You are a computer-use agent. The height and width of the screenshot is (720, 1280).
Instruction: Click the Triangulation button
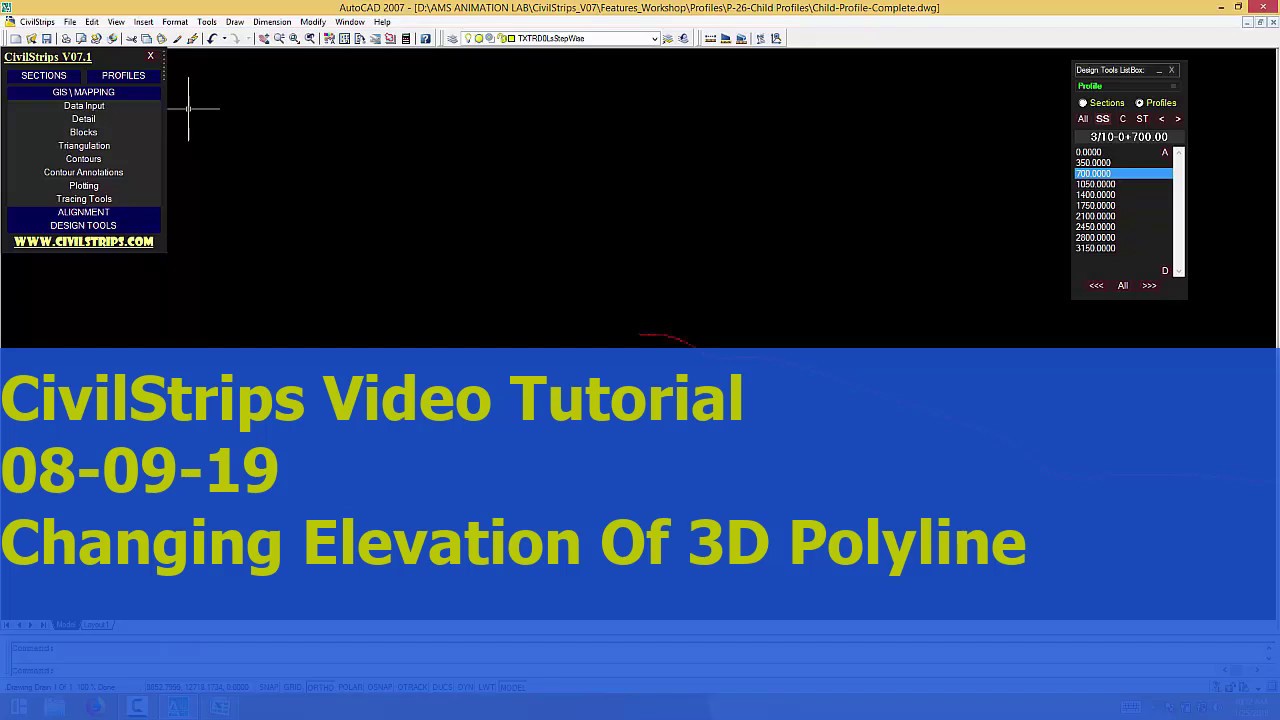pos(84,146)
